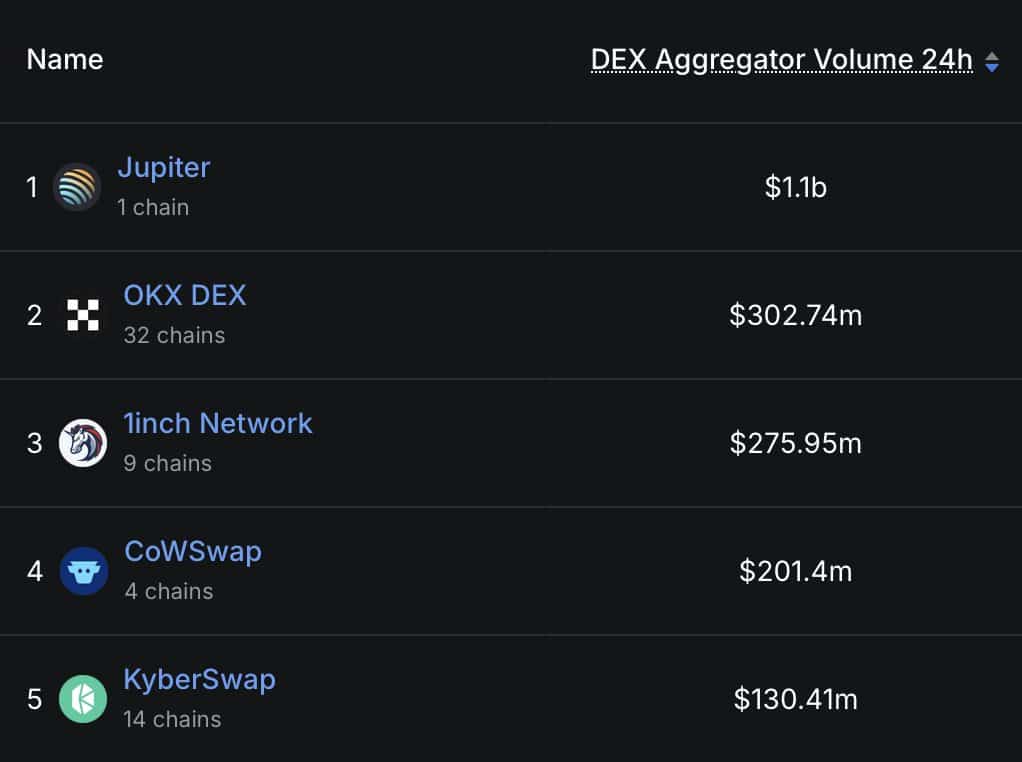Sort by DEX Aggregator Volume 24h header
The image size is (1022, 762).
(781, 60)
